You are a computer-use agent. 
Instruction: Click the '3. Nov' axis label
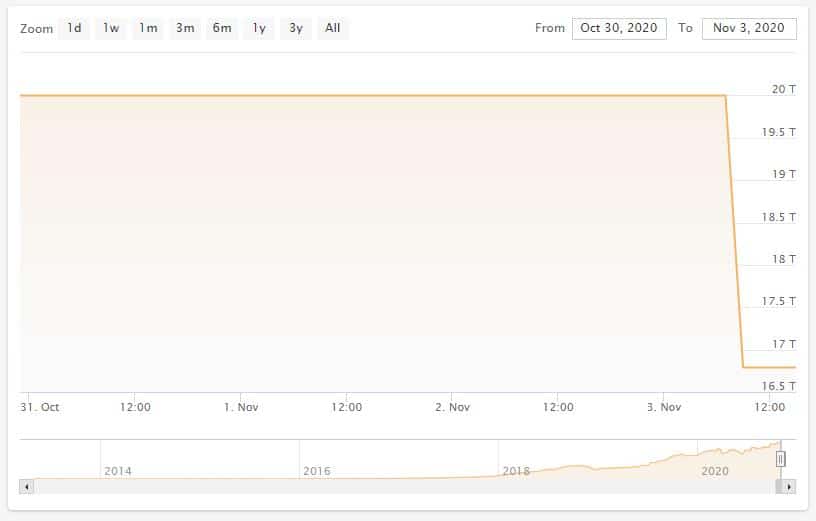click(x=664, y=407)
